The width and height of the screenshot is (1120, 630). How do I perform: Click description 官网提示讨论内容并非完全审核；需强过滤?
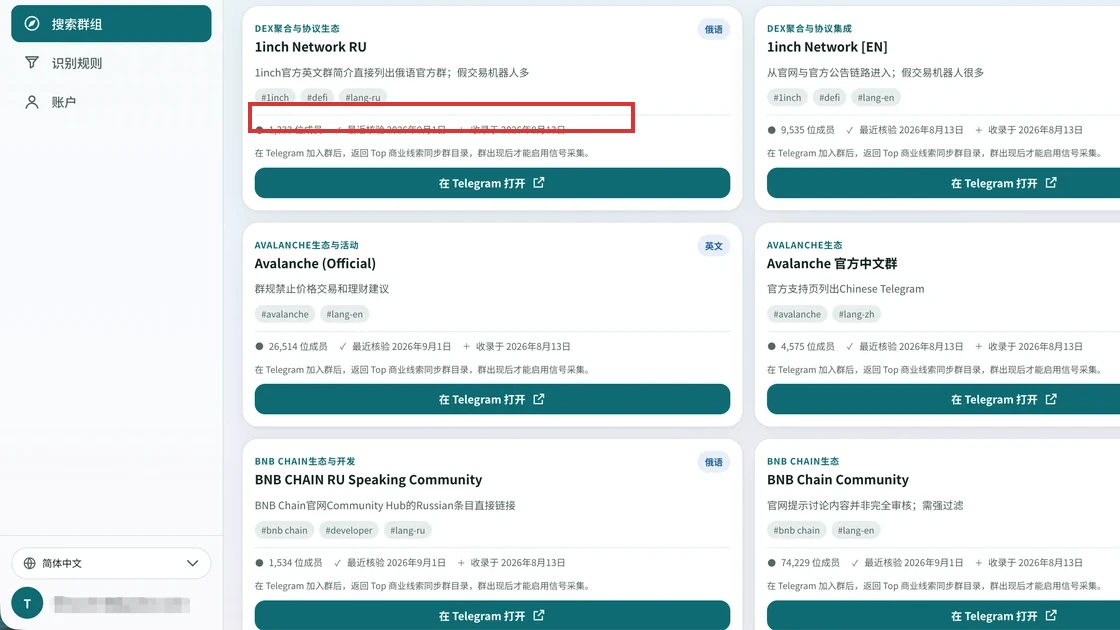point(865,505)
